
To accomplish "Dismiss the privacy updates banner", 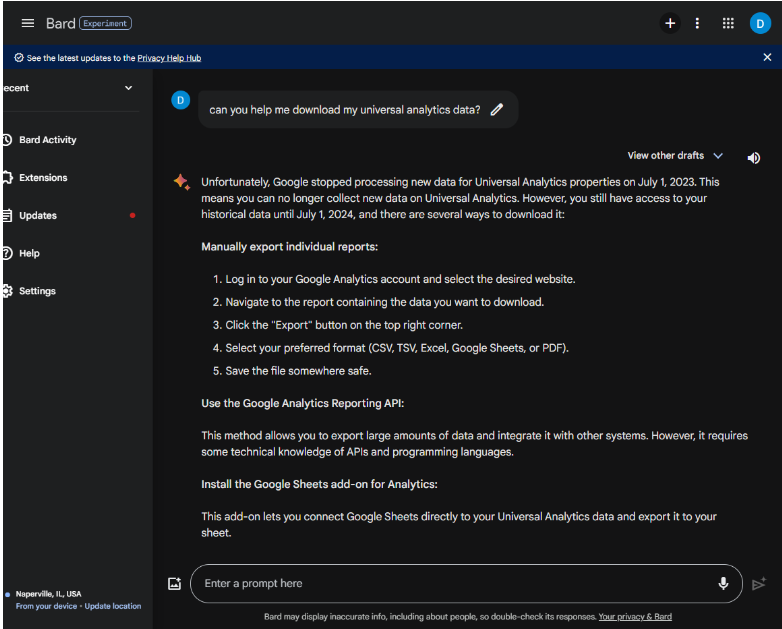I will (767, 57).
